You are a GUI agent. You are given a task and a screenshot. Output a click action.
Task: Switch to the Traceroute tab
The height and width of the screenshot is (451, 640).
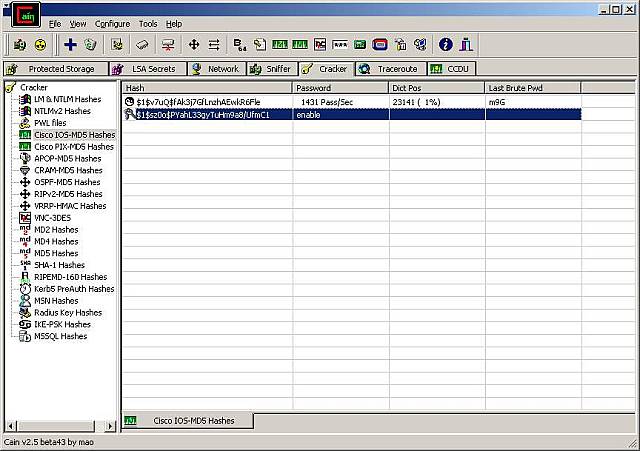coord(391,69)
